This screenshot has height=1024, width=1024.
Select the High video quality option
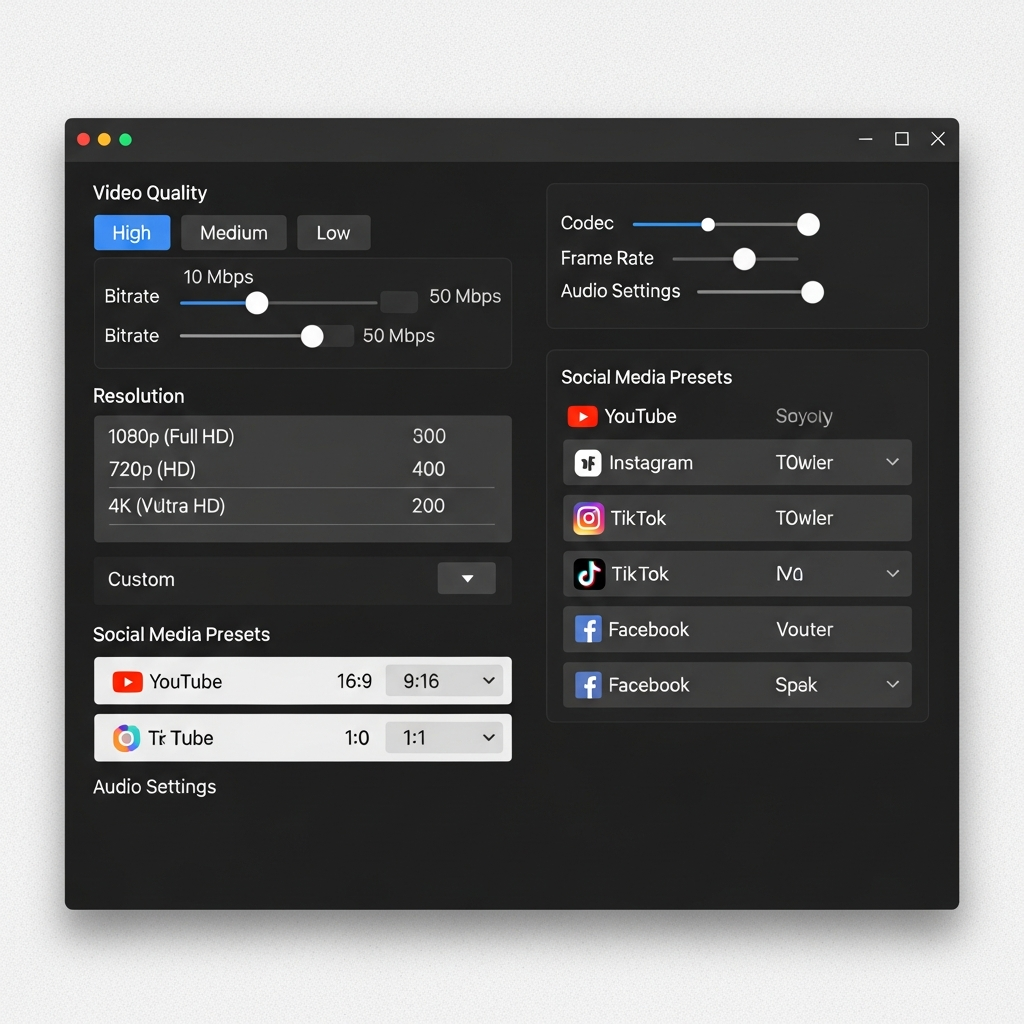click(x=131, y=232)
